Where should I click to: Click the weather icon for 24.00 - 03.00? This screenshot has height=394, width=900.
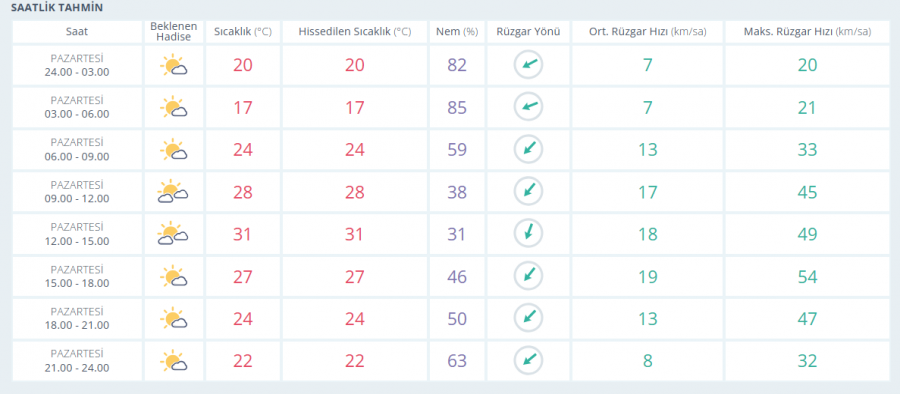[174, 65]
